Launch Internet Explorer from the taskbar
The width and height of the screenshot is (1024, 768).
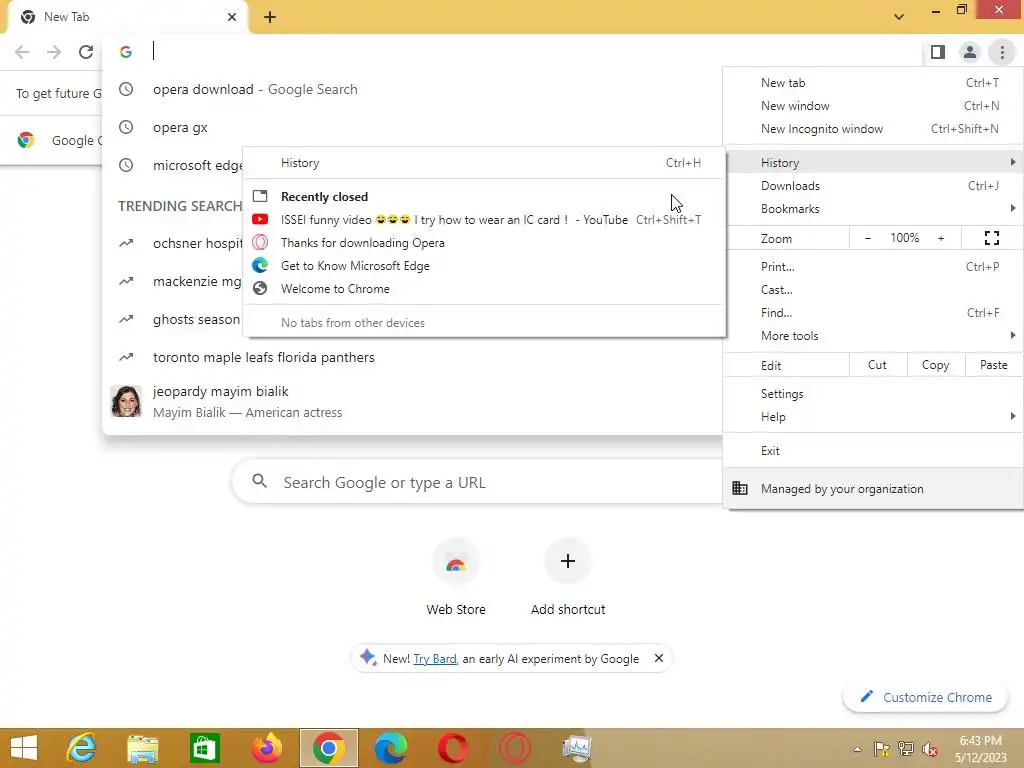point(81,748)
